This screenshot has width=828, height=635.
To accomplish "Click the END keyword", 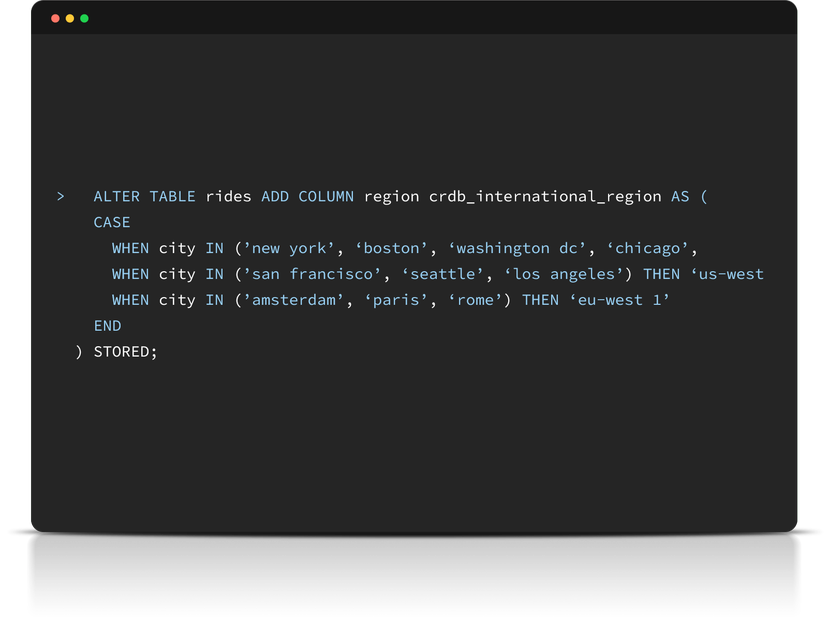I will click(107, 325).
